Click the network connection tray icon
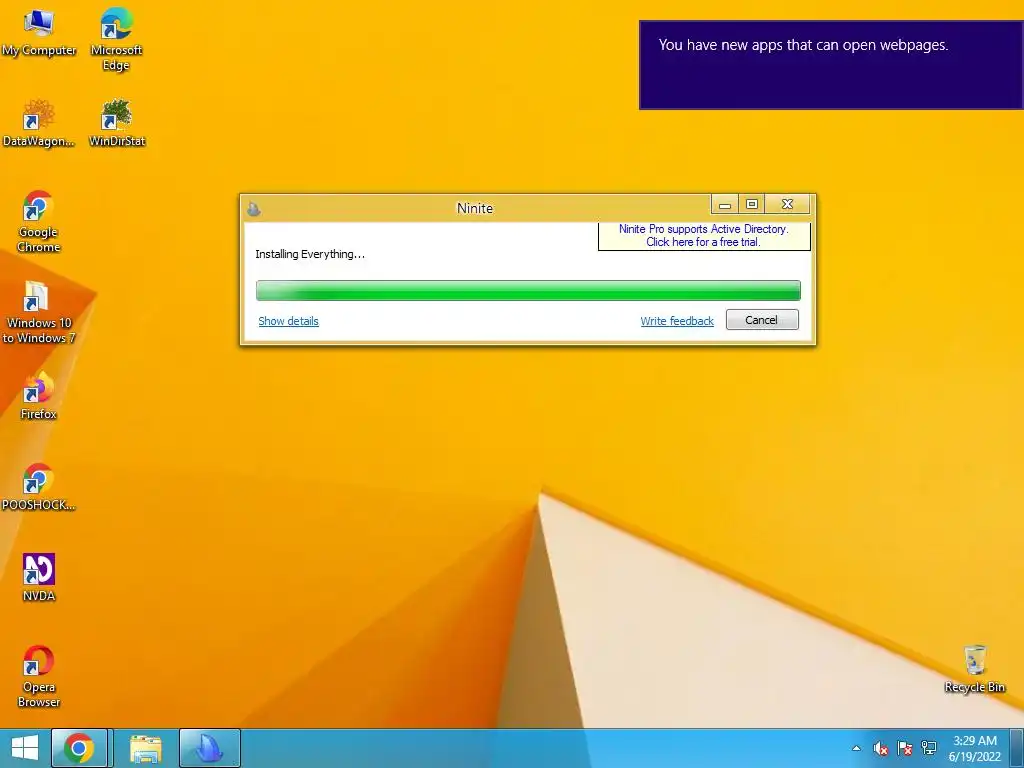 click(x=929, y=748)
